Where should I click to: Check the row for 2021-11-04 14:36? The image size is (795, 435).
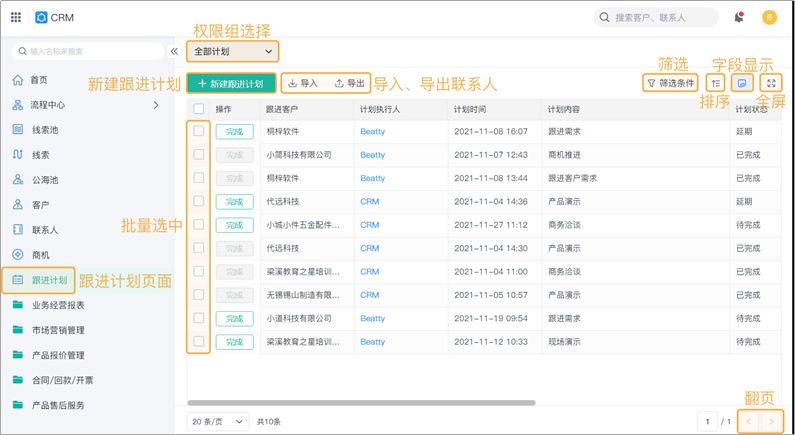[199, 201]
